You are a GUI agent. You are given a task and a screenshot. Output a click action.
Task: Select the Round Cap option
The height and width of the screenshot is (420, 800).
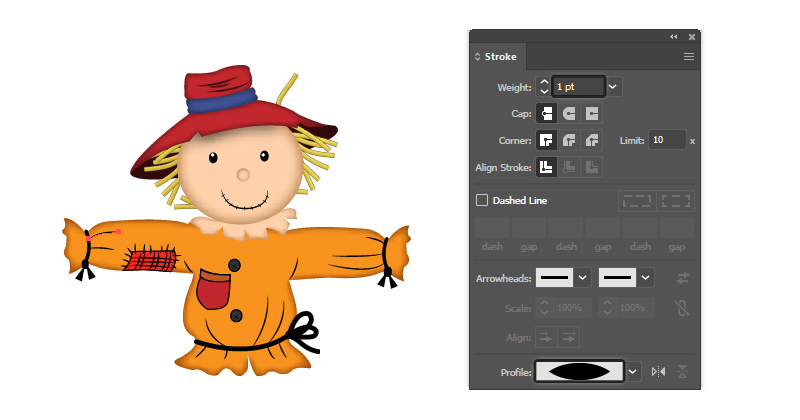(x=570, y=113)
